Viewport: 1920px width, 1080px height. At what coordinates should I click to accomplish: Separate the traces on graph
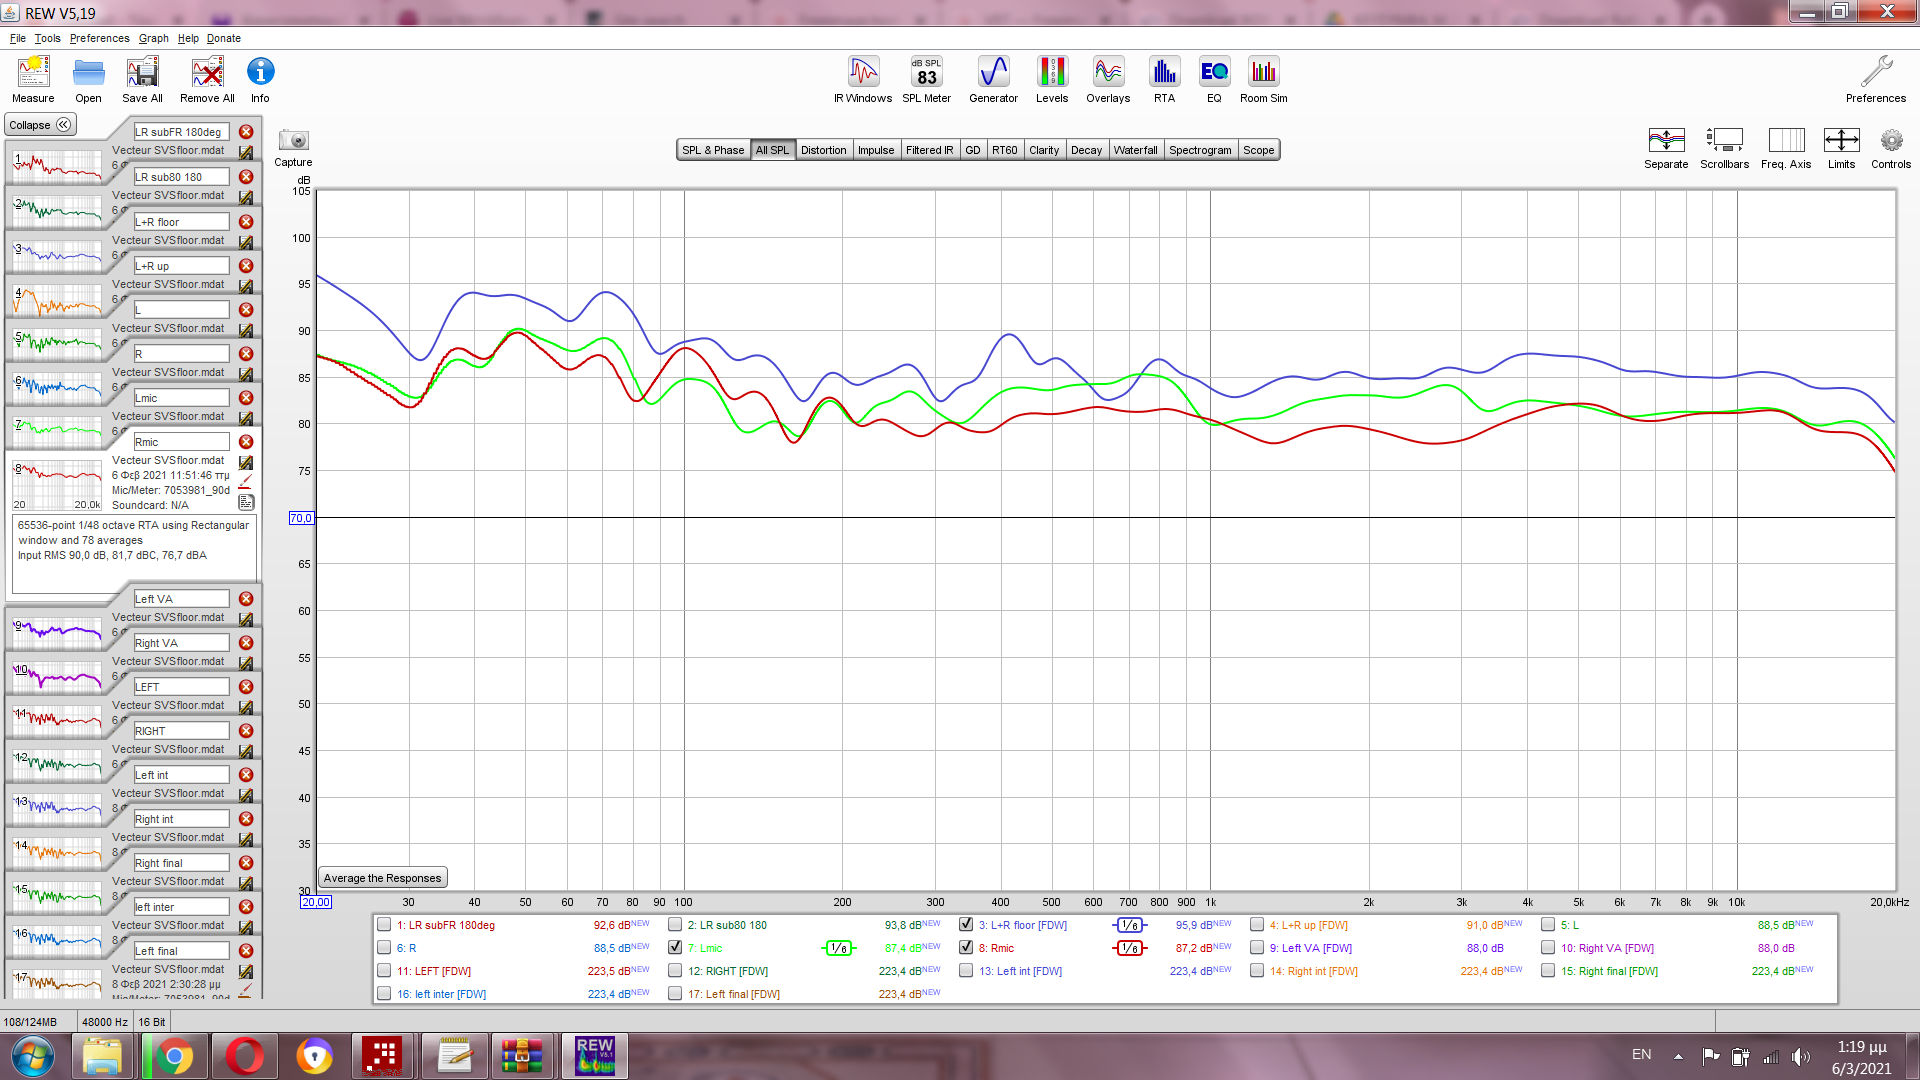click(1666, 148)
